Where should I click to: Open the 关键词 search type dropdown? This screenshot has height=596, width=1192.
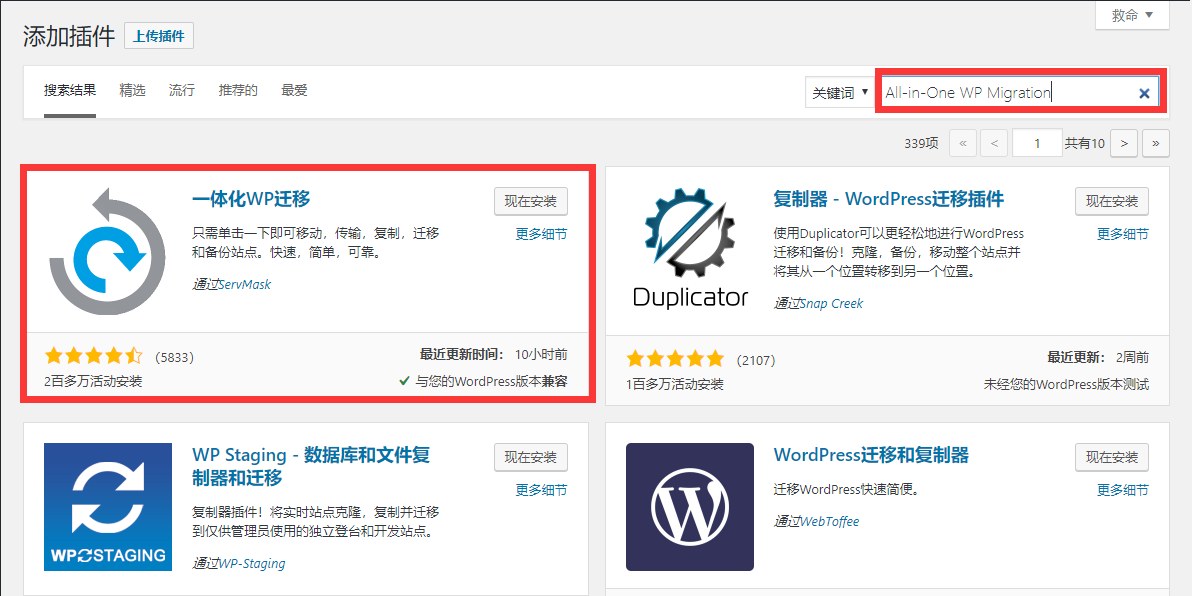[x=840, y=93]
